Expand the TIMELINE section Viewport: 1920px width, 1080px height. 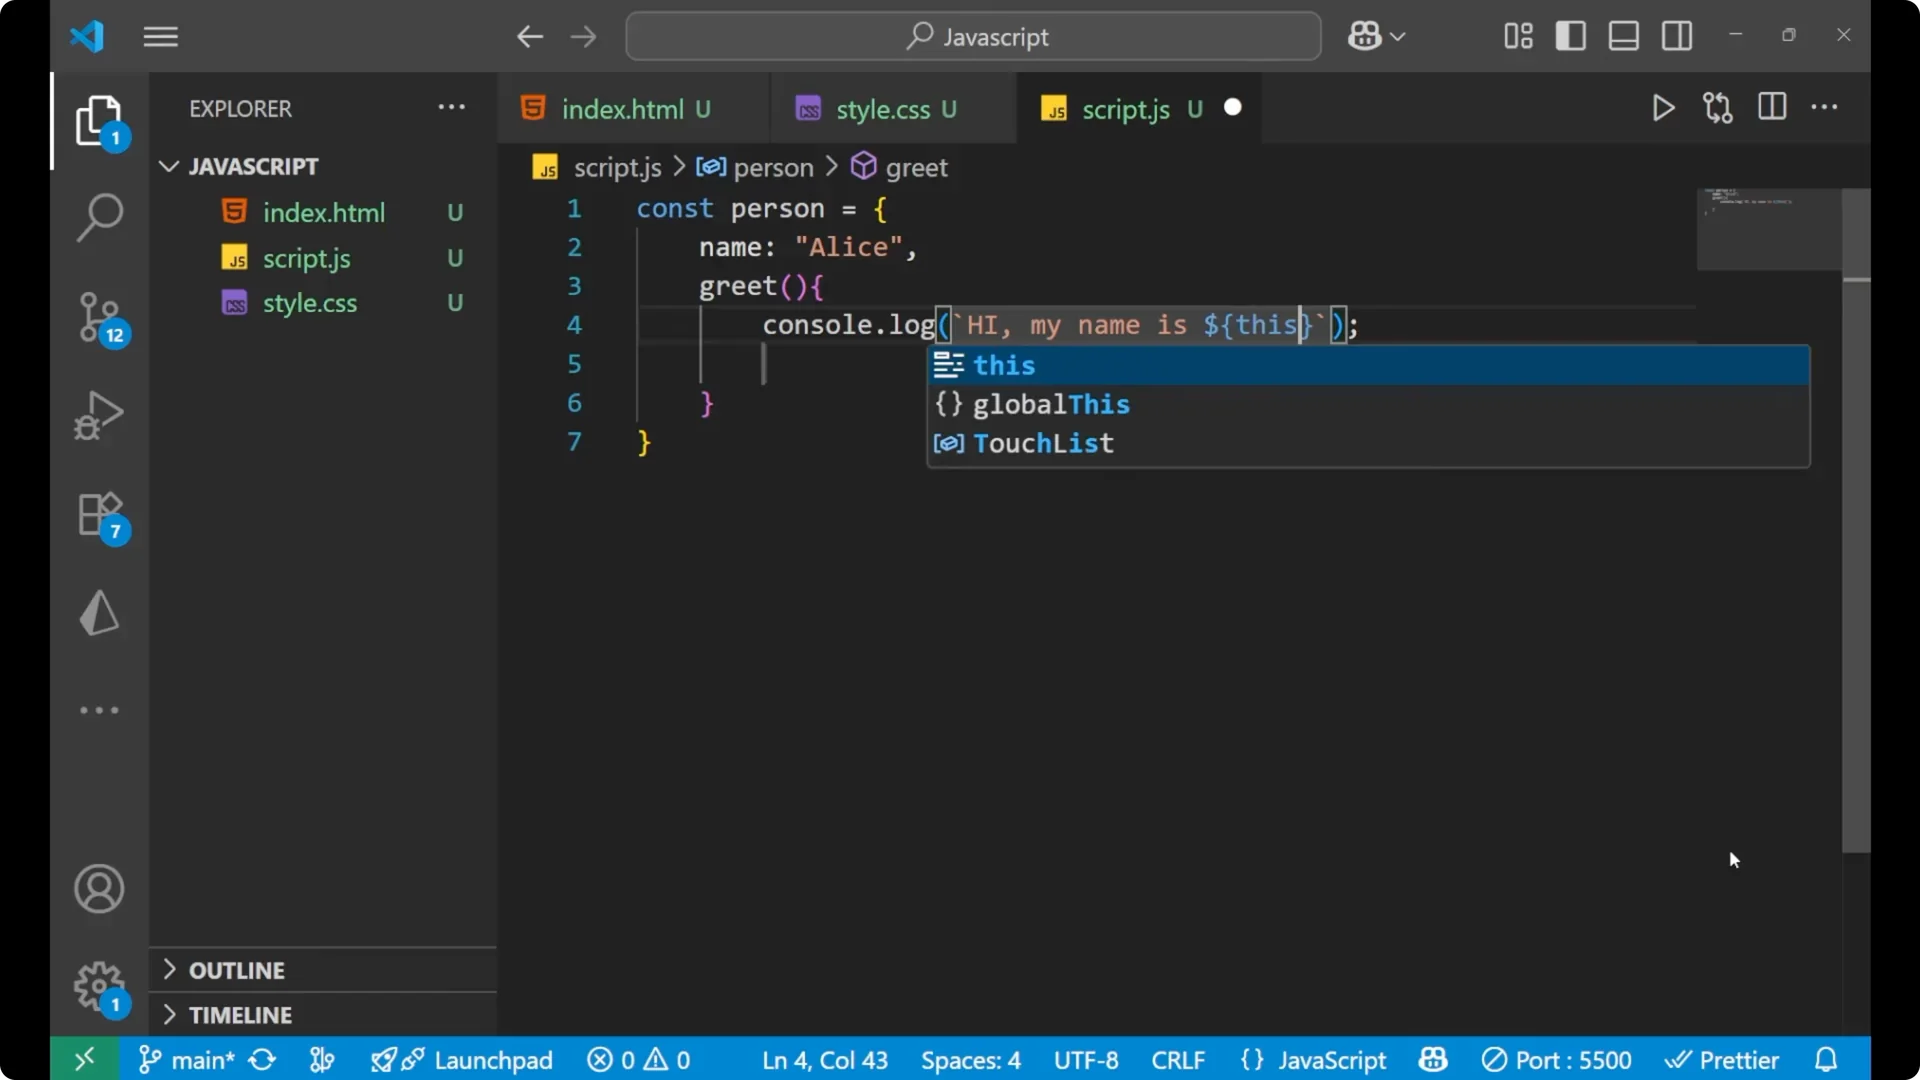coord(240,1015)
